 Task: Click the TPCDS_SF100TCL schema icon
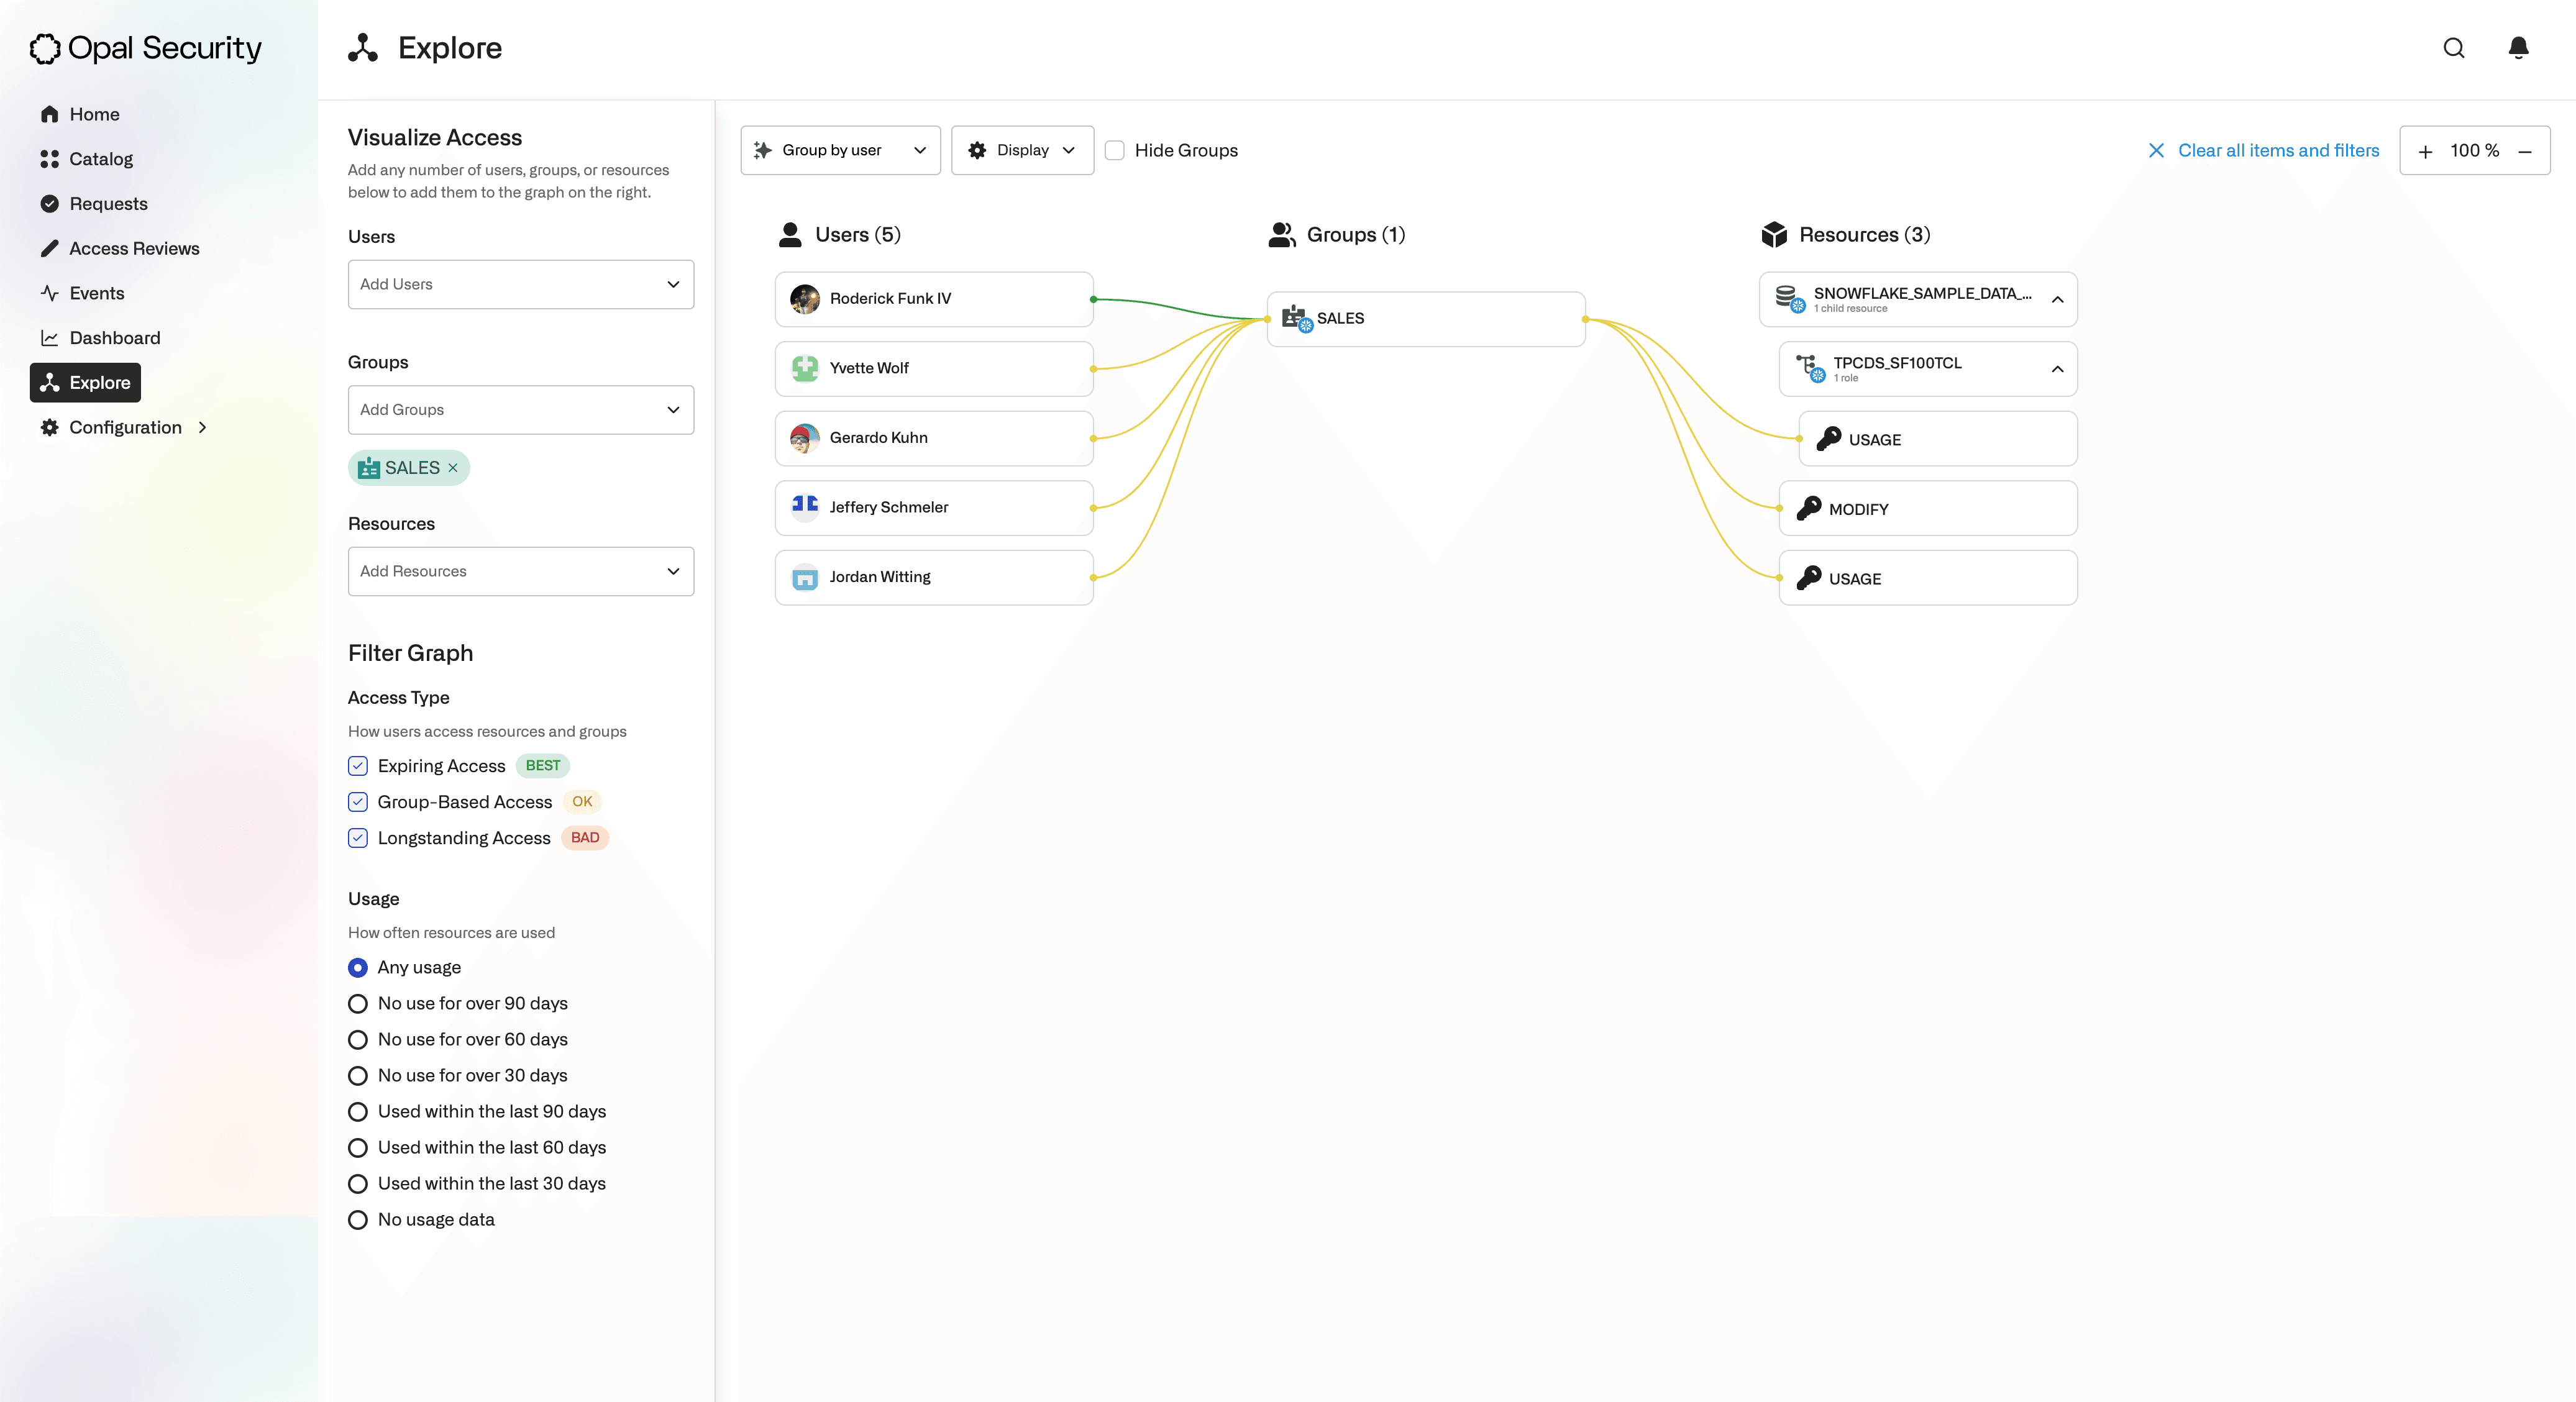(1809, 368)
